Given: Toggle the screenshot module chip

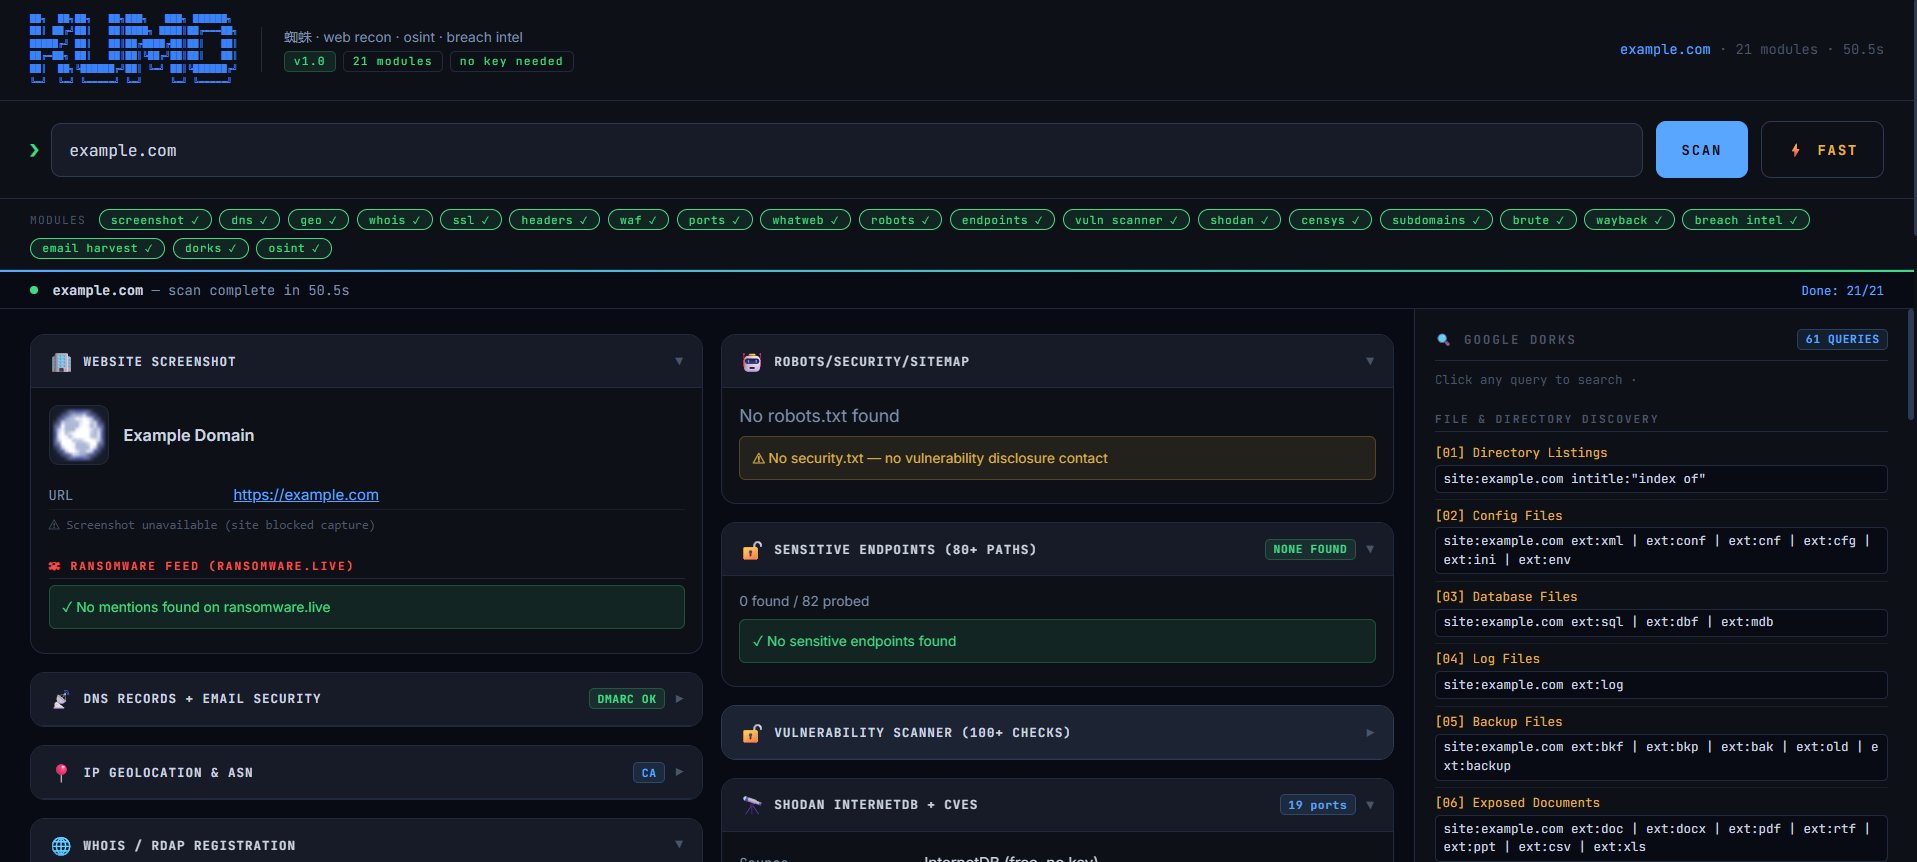Looking at the screenshot, I should (155, 220).
